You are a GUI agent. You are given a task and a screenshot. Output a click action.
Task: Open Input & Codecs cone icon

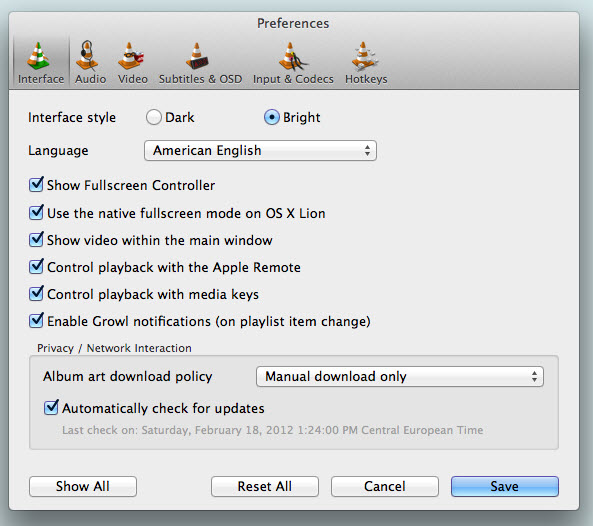point(293,56)
